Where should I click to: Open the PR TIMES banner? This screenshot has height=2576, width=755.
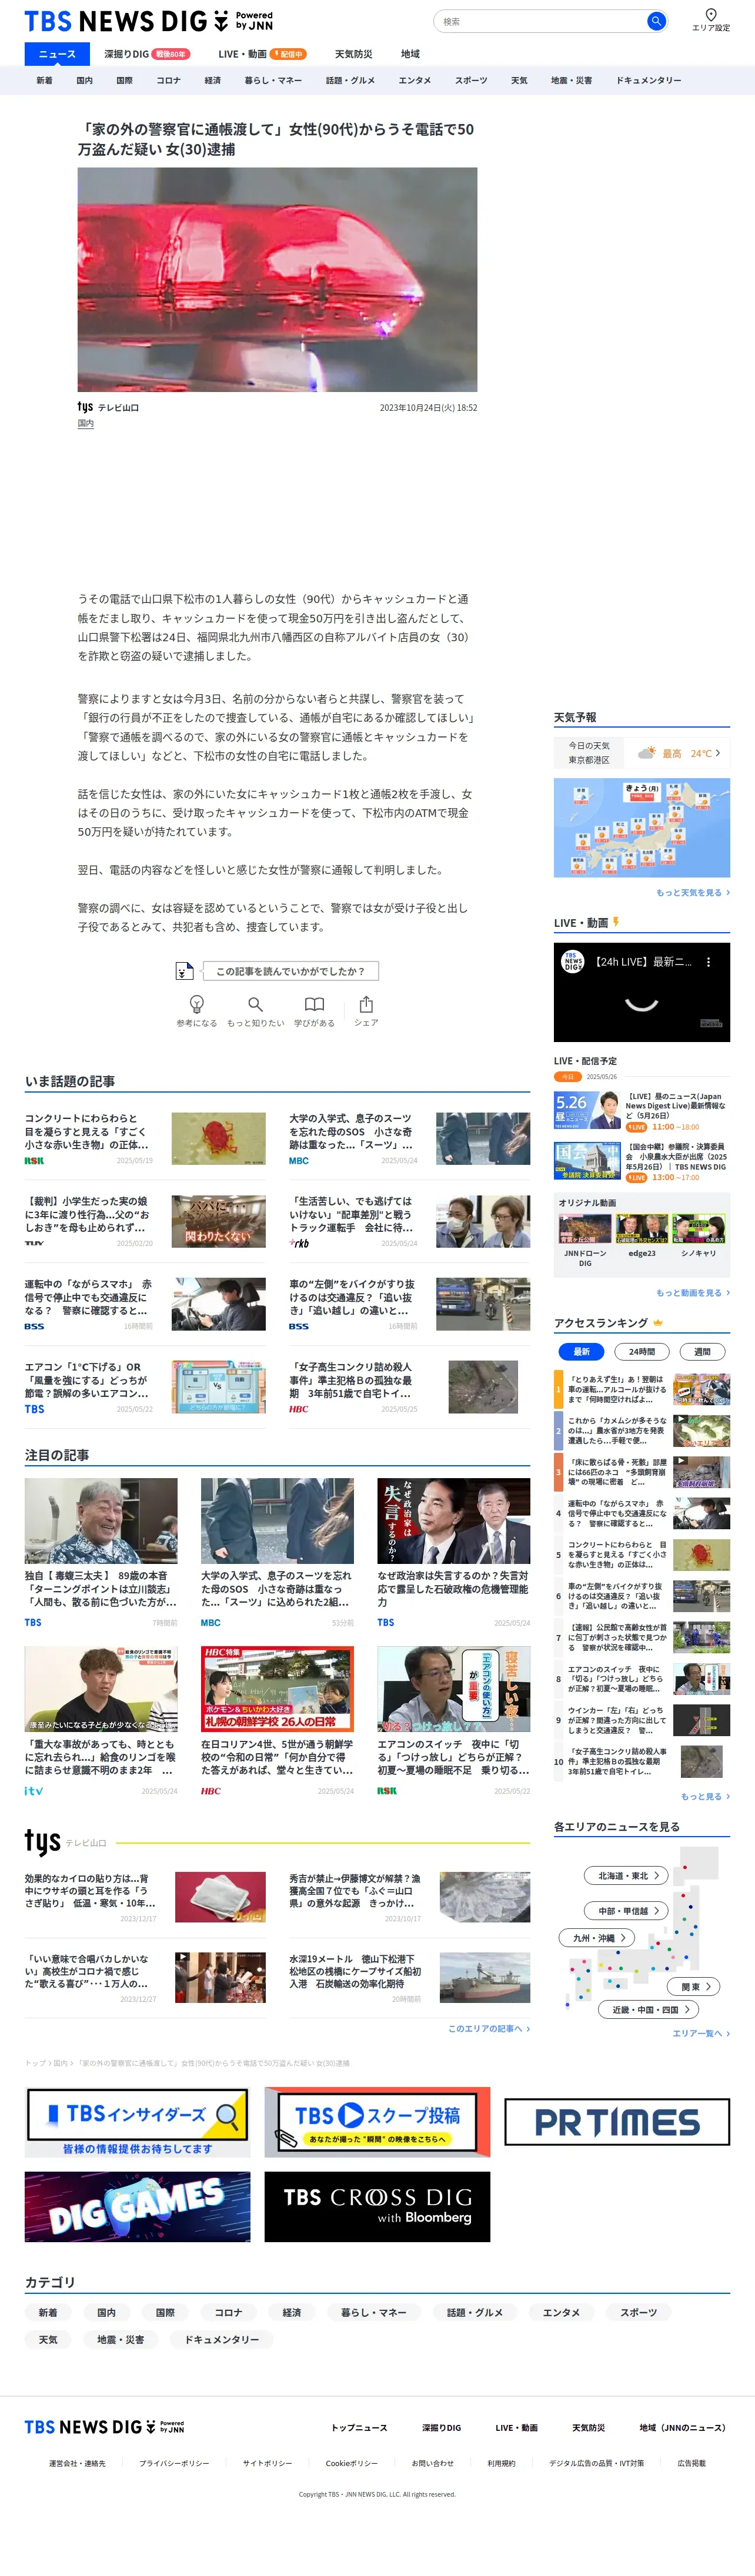(x=617, y=2122)
